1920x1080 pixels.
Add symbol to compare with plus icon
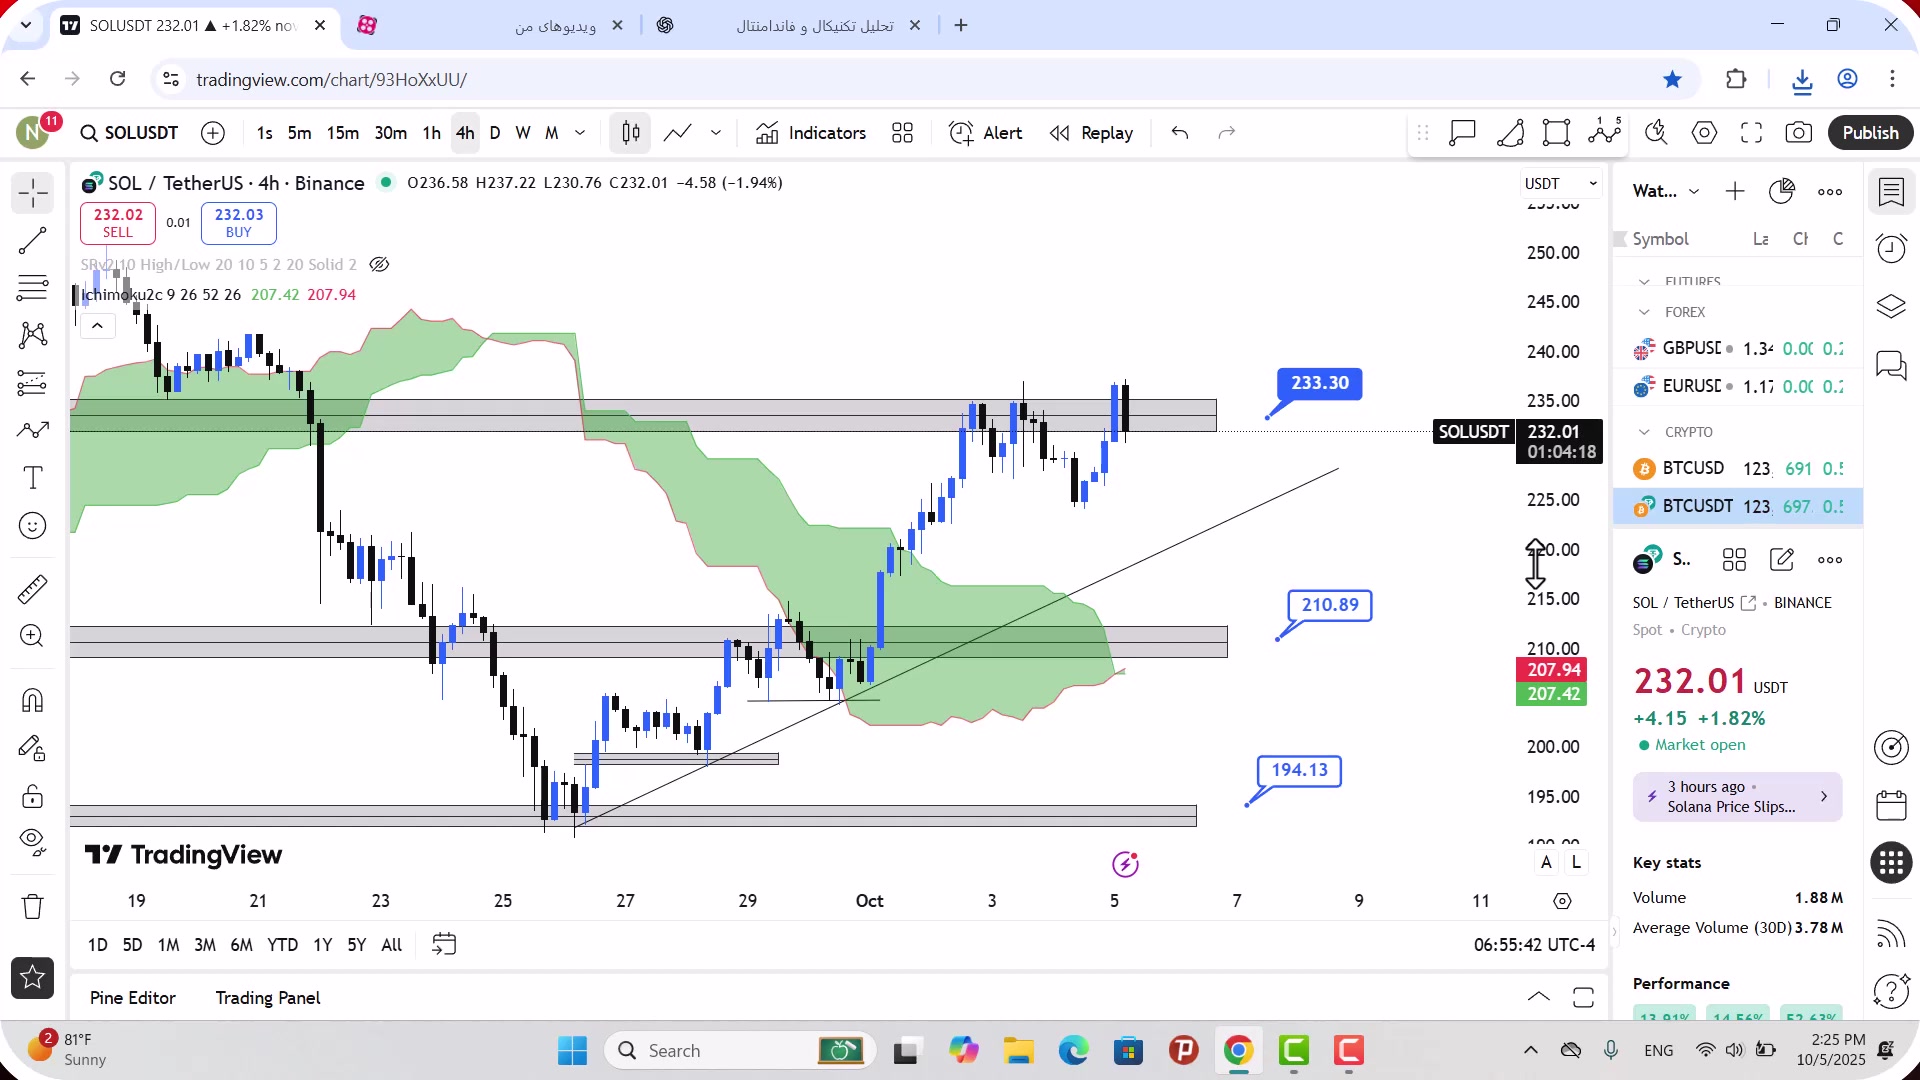(x=213, y=133)
